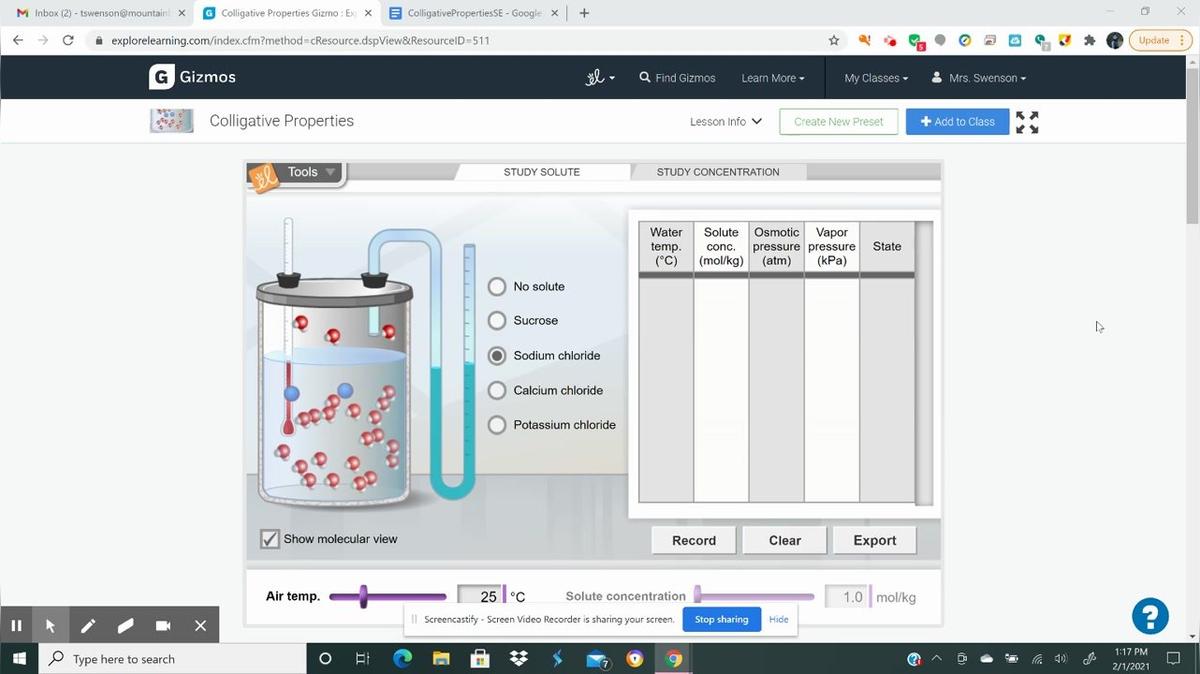This screenshot has width=1200, height=674.
Task: Pause the Screencastify recording
Action: click(x=16, y=625)
